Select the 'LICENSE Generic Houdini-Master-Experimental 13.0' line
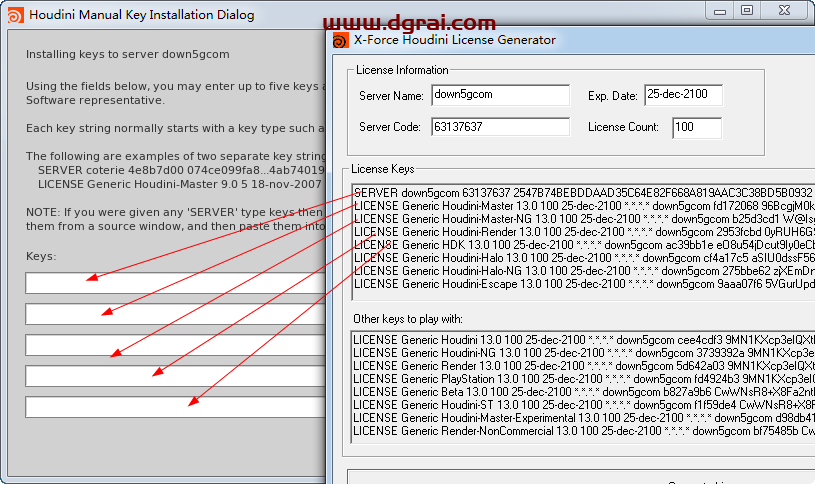 [584, 418]
